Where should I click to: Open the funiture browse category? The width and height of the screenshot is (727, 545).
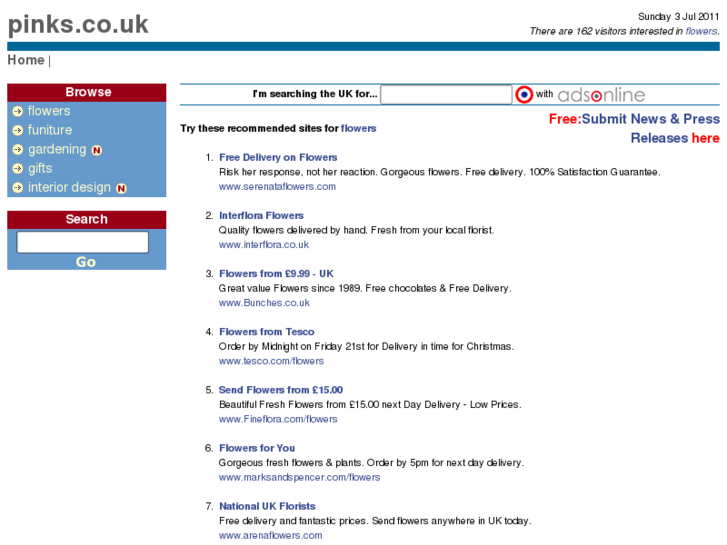pos(50,130)
